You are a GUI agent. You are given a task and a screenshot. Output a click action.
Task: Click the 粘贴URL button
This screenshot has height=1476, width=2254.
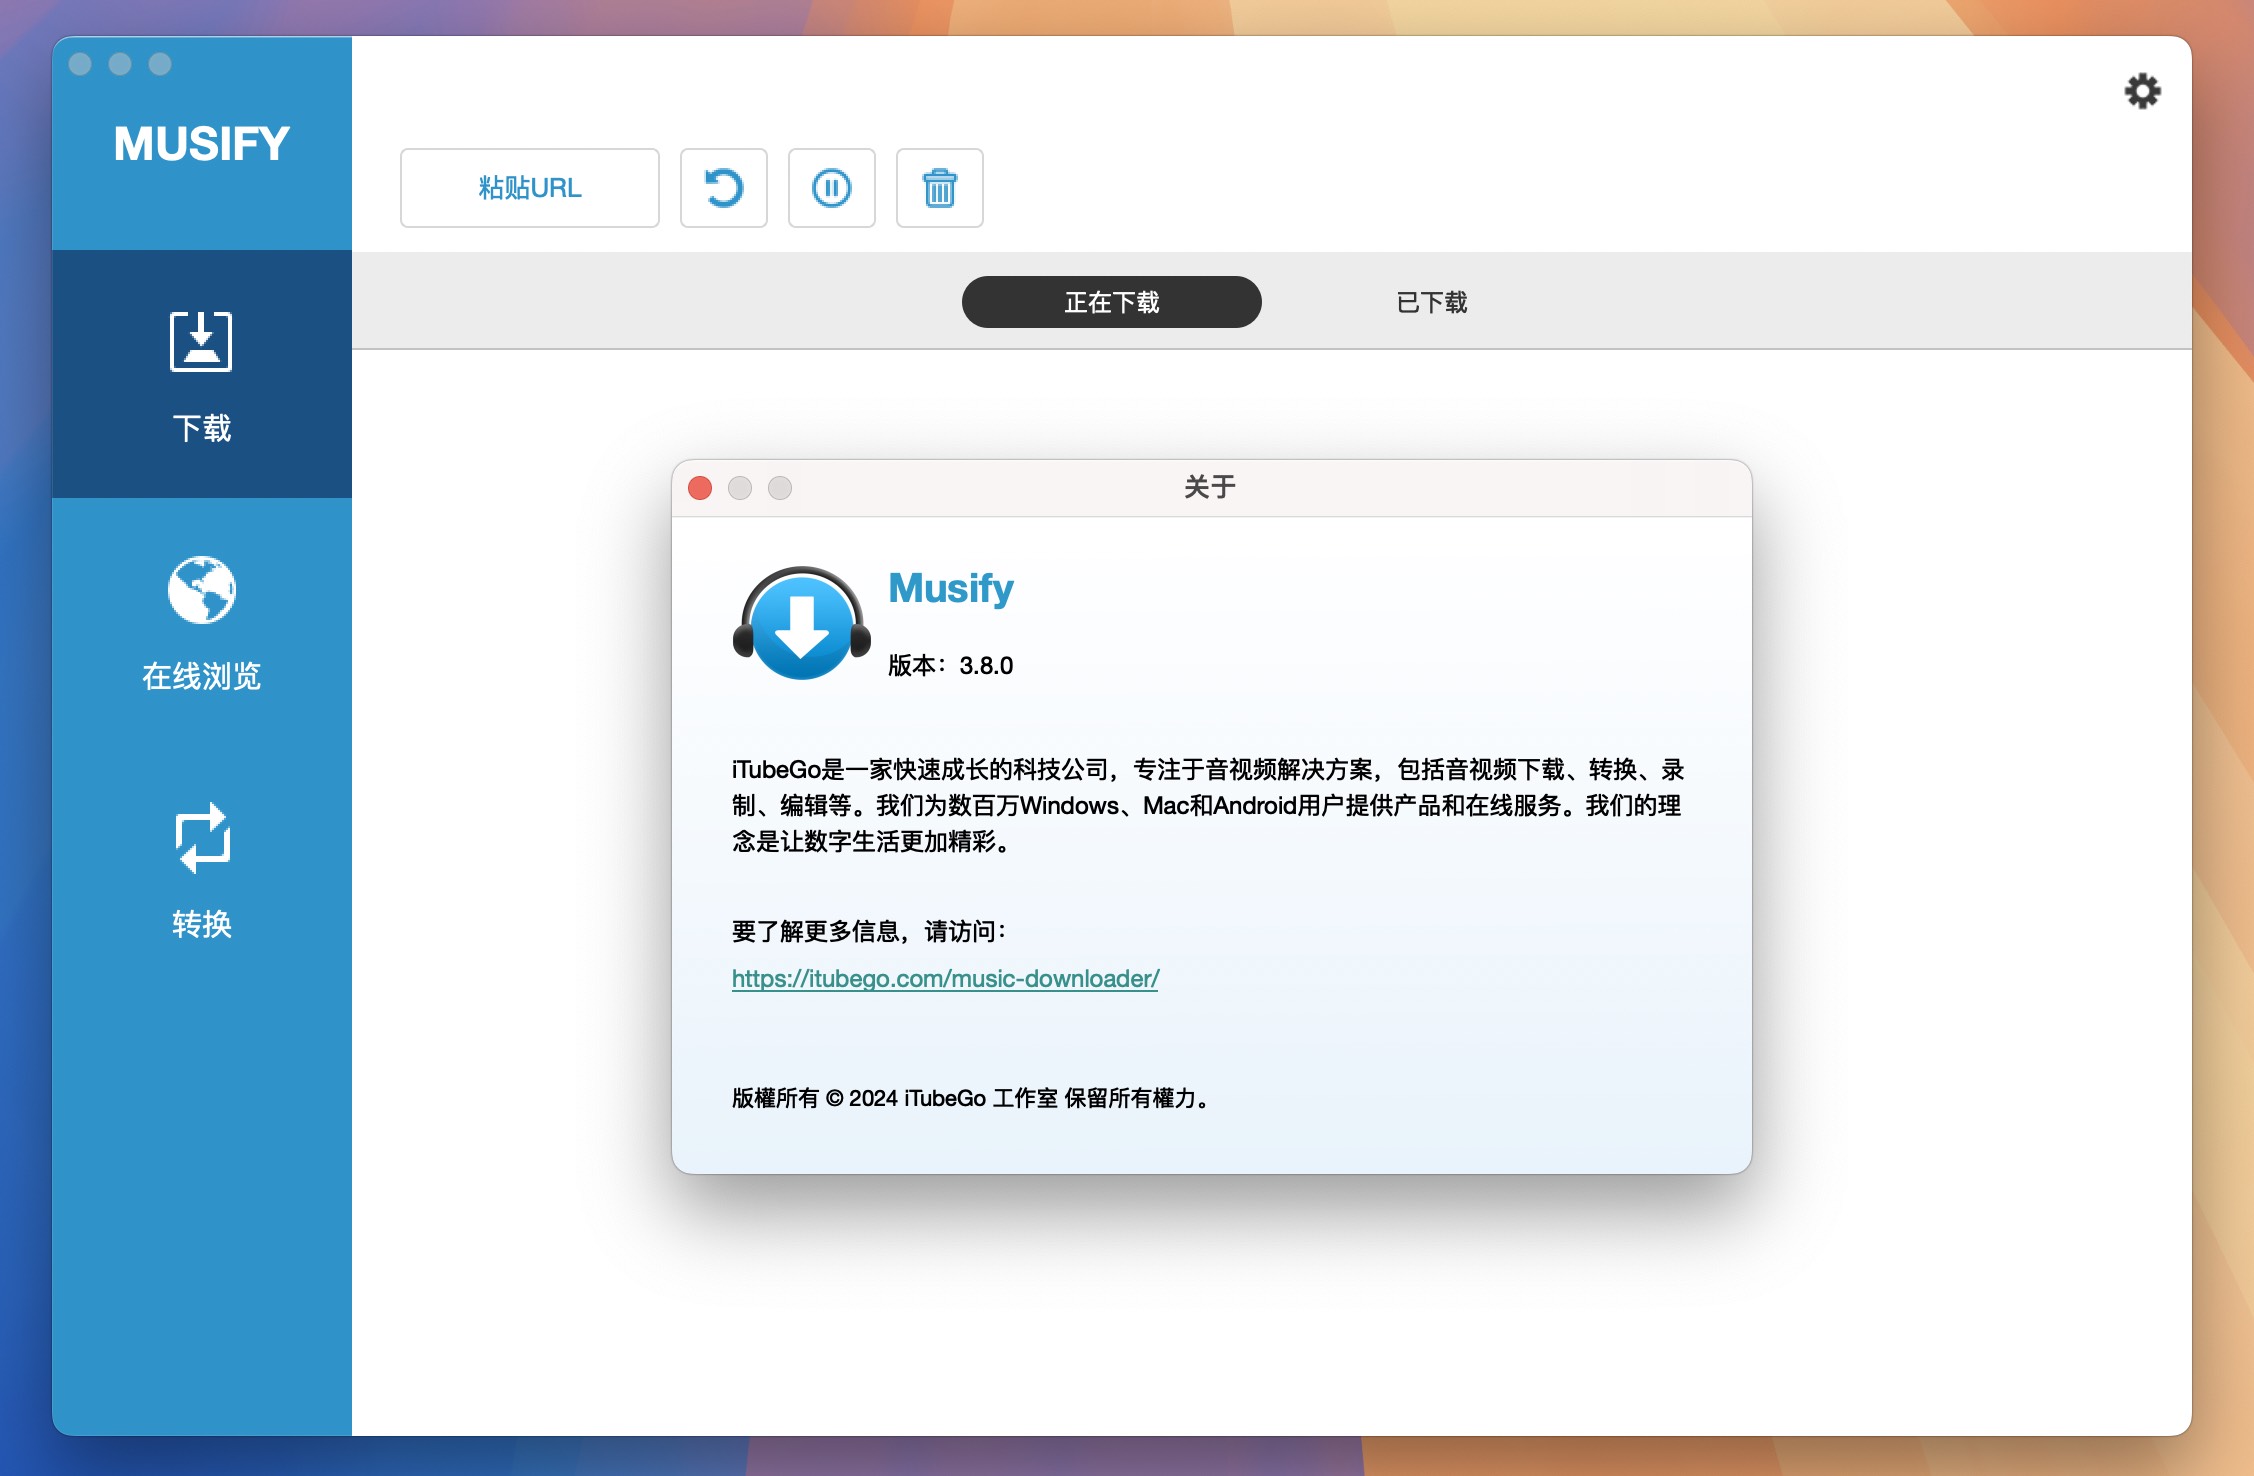pos(529,188)
